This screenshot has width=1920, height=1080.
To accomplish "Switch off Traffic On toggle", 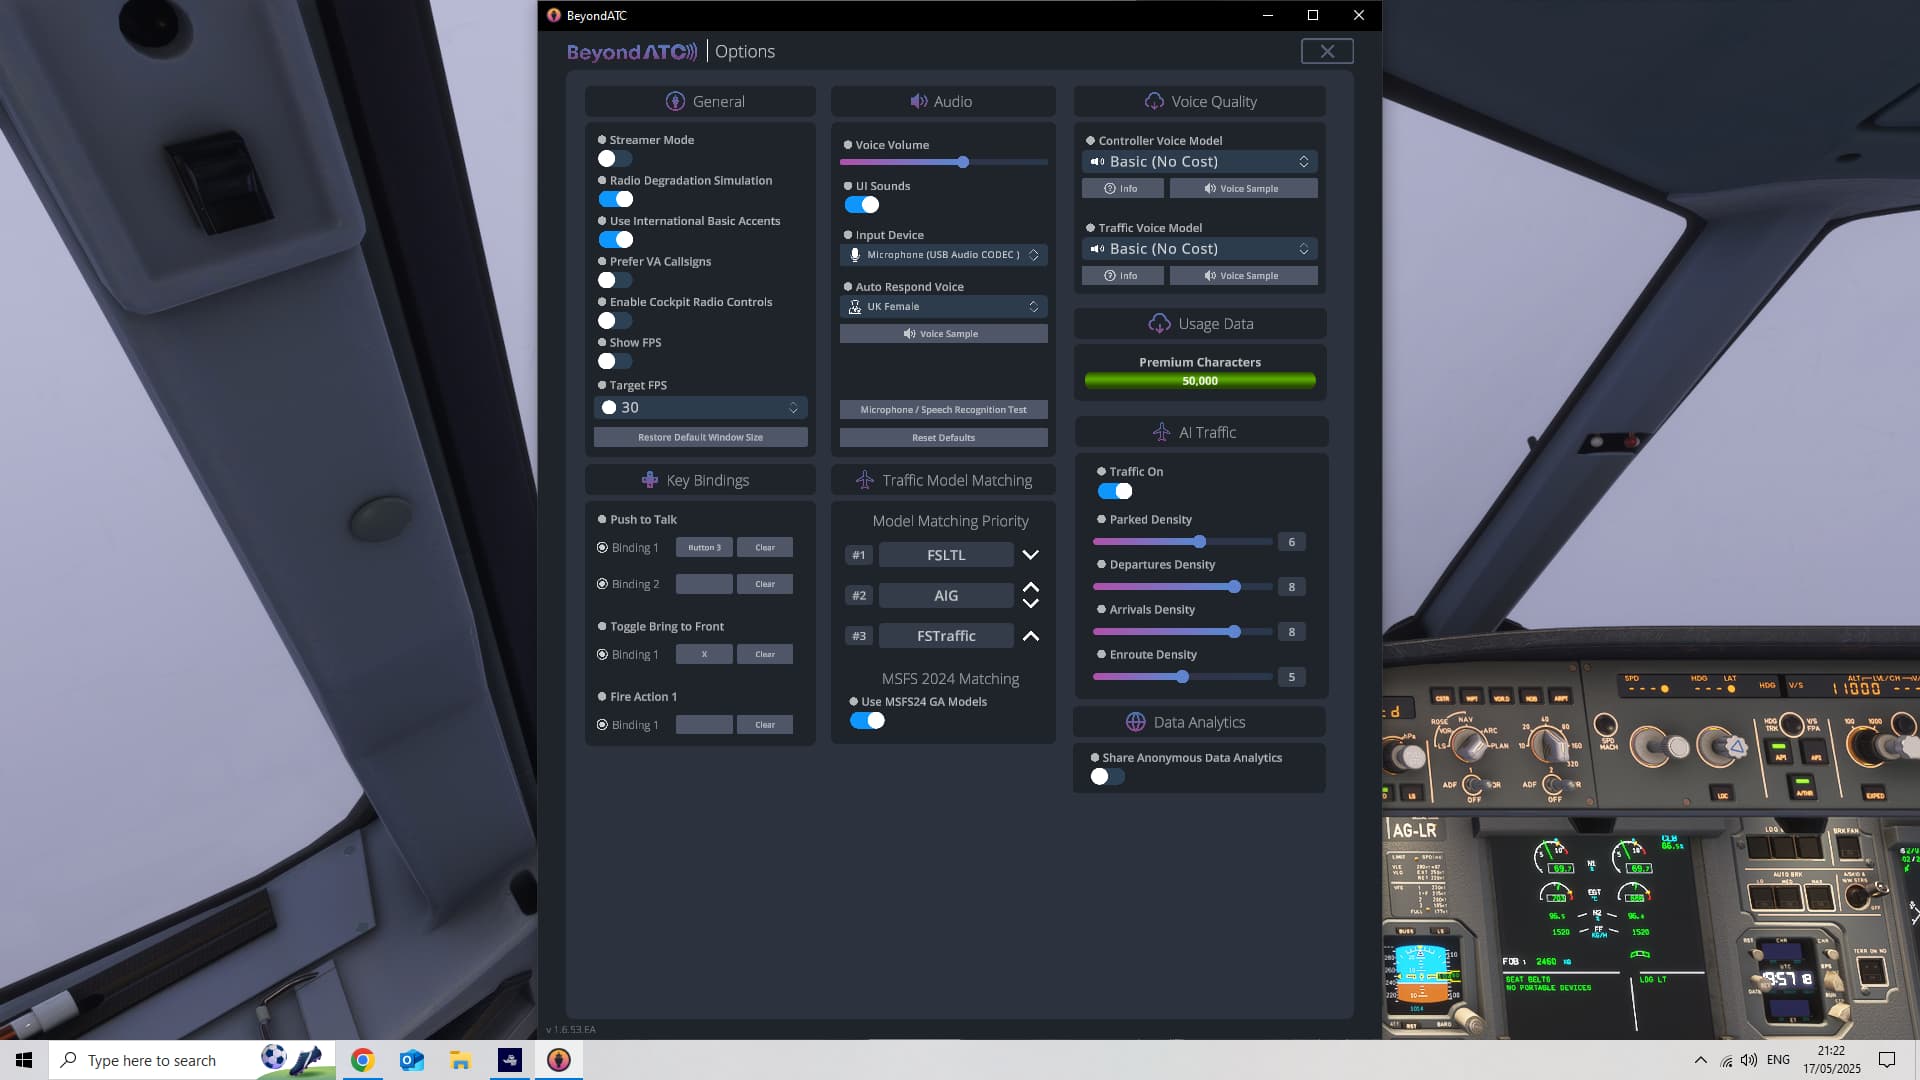I will [1115, 491].
